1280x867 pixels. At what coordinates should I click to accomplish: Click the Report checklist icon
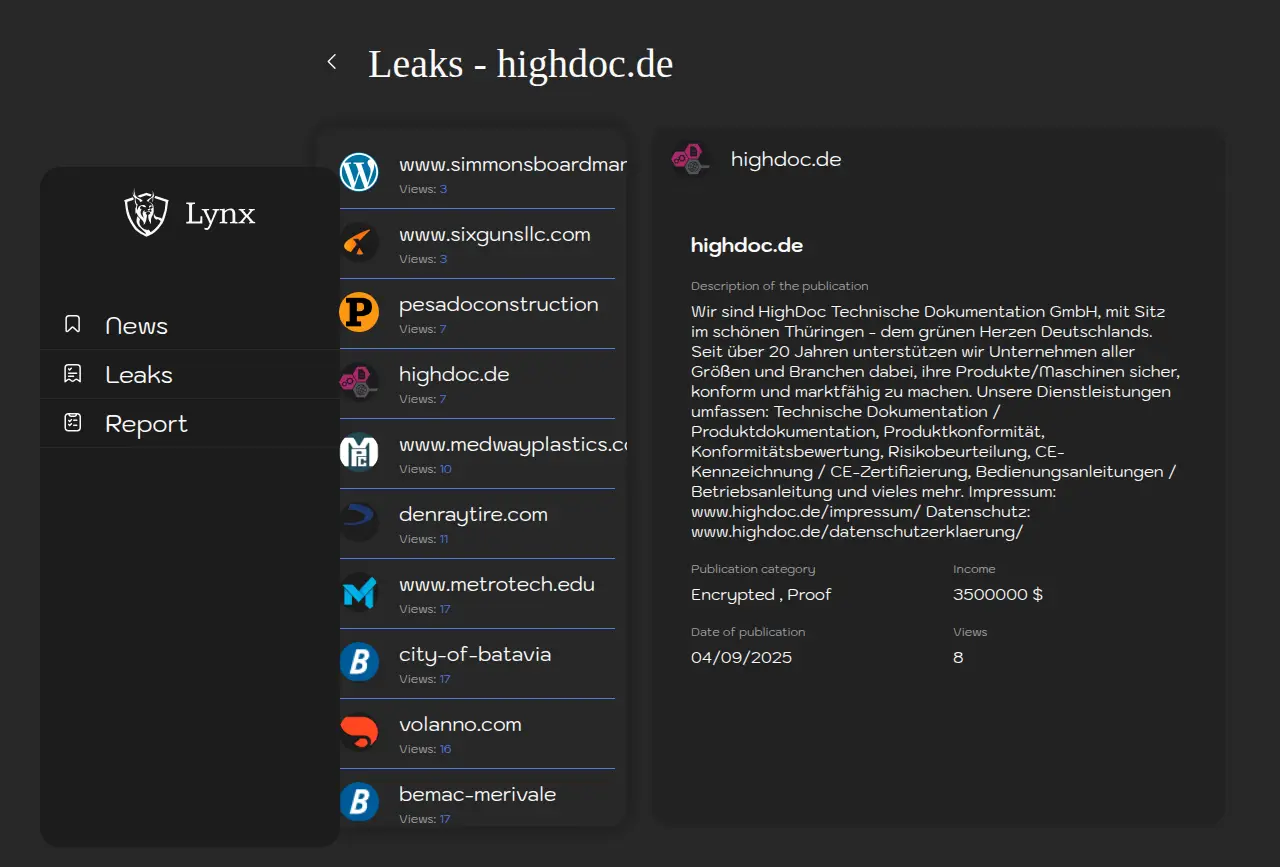click(x=72, y=423)
